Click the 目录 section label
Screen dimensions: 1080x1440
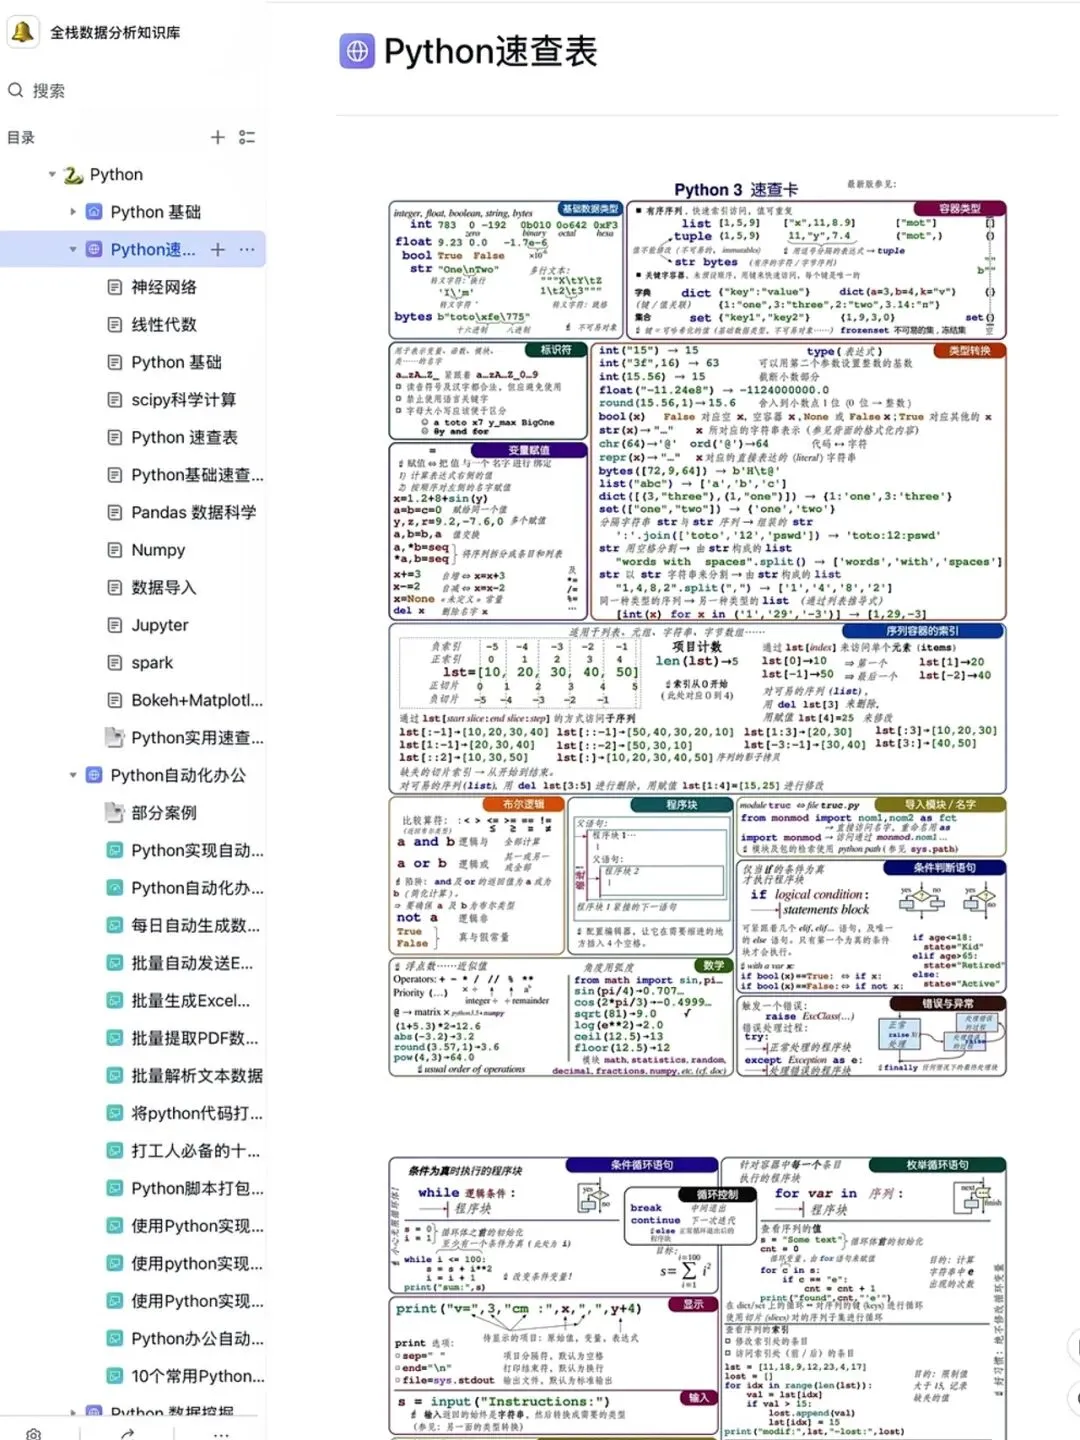point(21,138)
